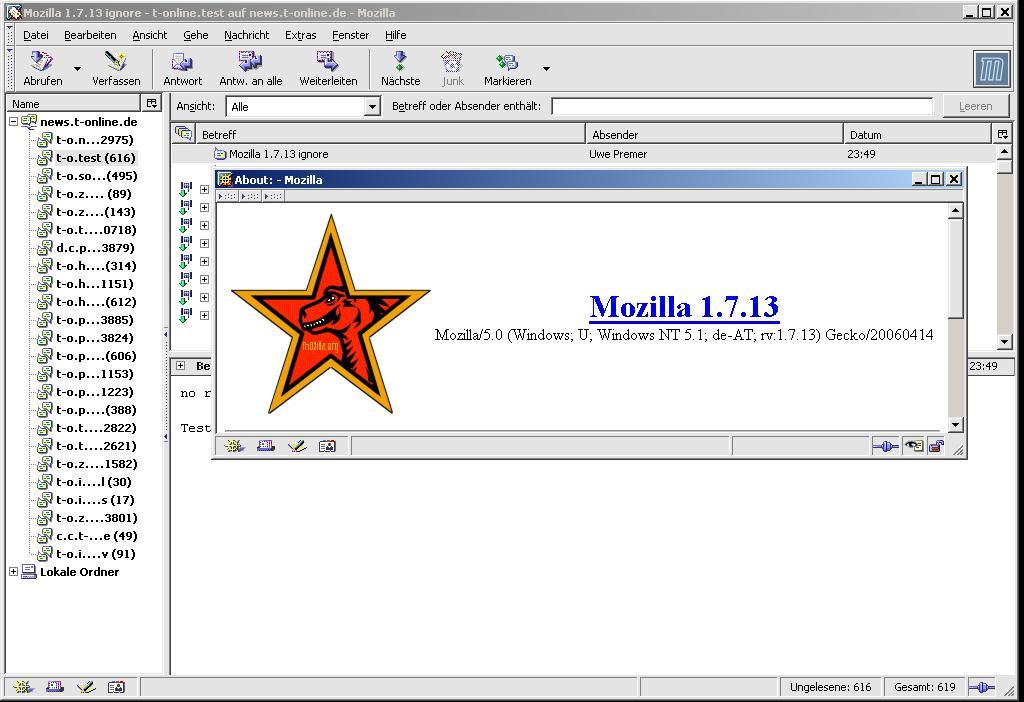The image size is (1024, 702).
Task: Toggle thread view icon in Betreff header
Action: 183,134
